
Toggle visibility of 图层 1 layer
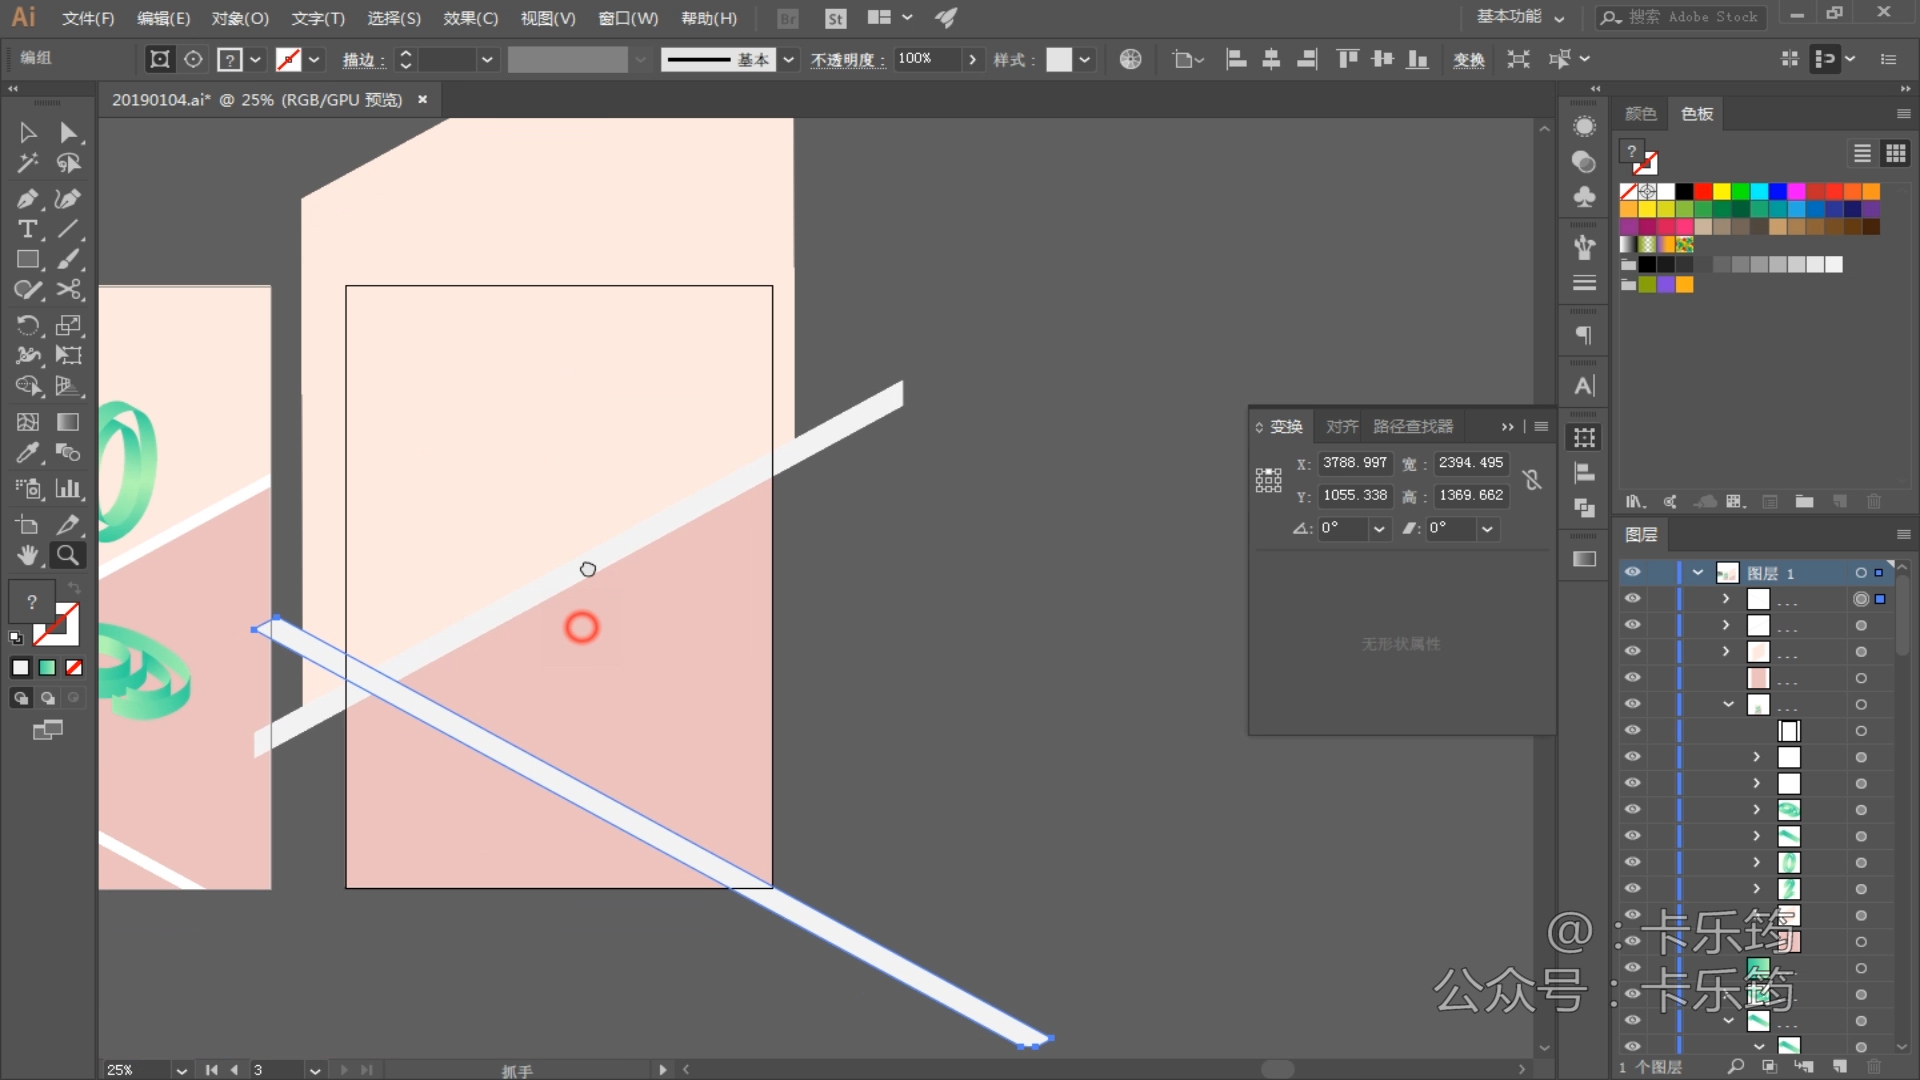1632,572
